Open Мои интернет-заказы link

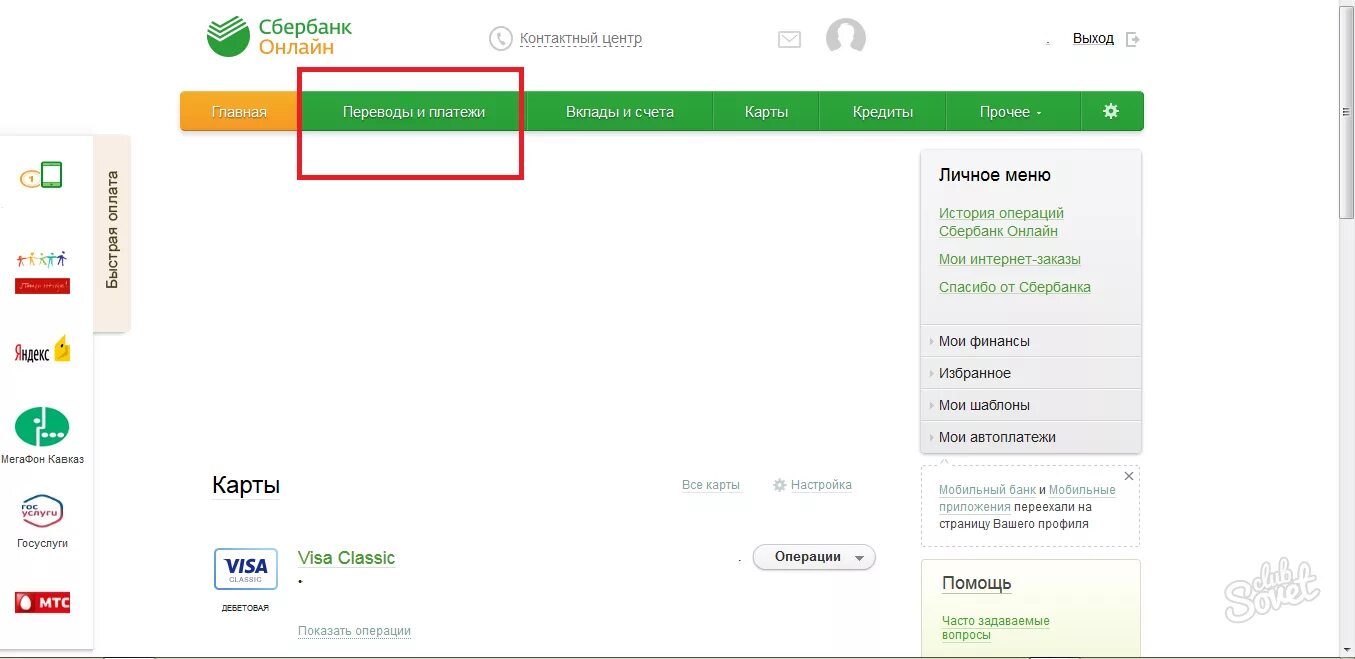pyautogui.click(x=1010, y=259)
